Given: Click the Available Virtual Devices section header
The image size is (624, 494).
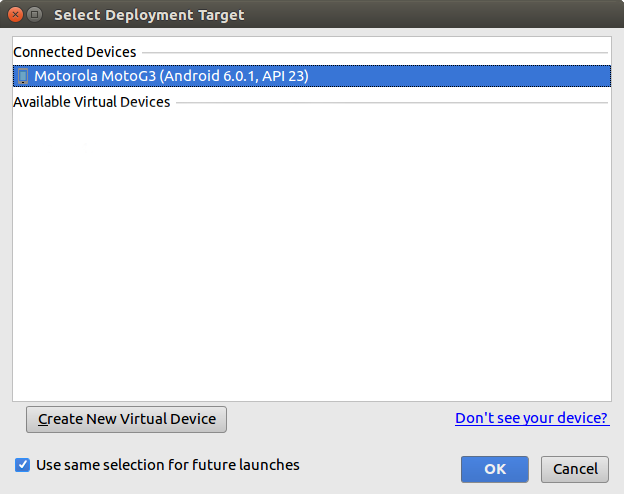Looking at the screenshot, I should click(92, 102).
